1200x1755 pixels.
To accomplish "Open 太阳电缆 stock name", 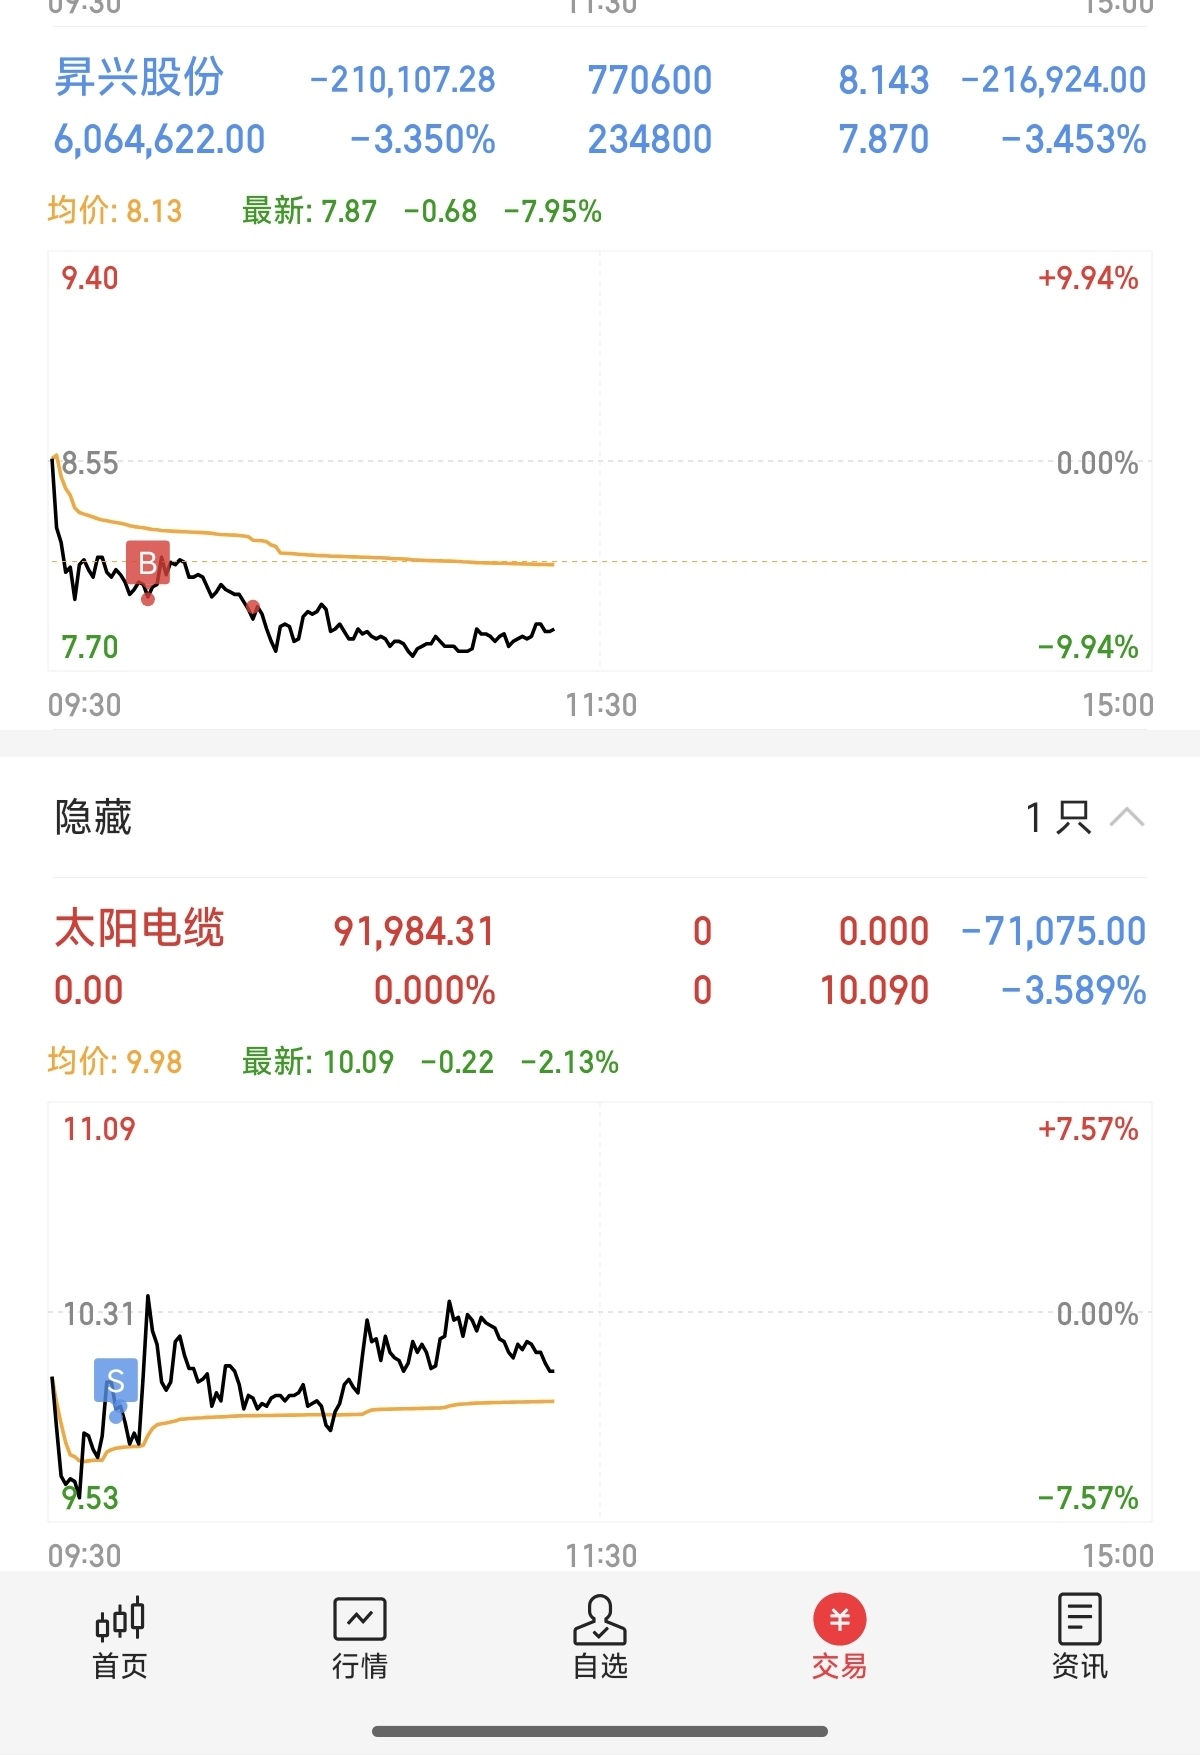I will pyautogui.click(x=139, y=929).
